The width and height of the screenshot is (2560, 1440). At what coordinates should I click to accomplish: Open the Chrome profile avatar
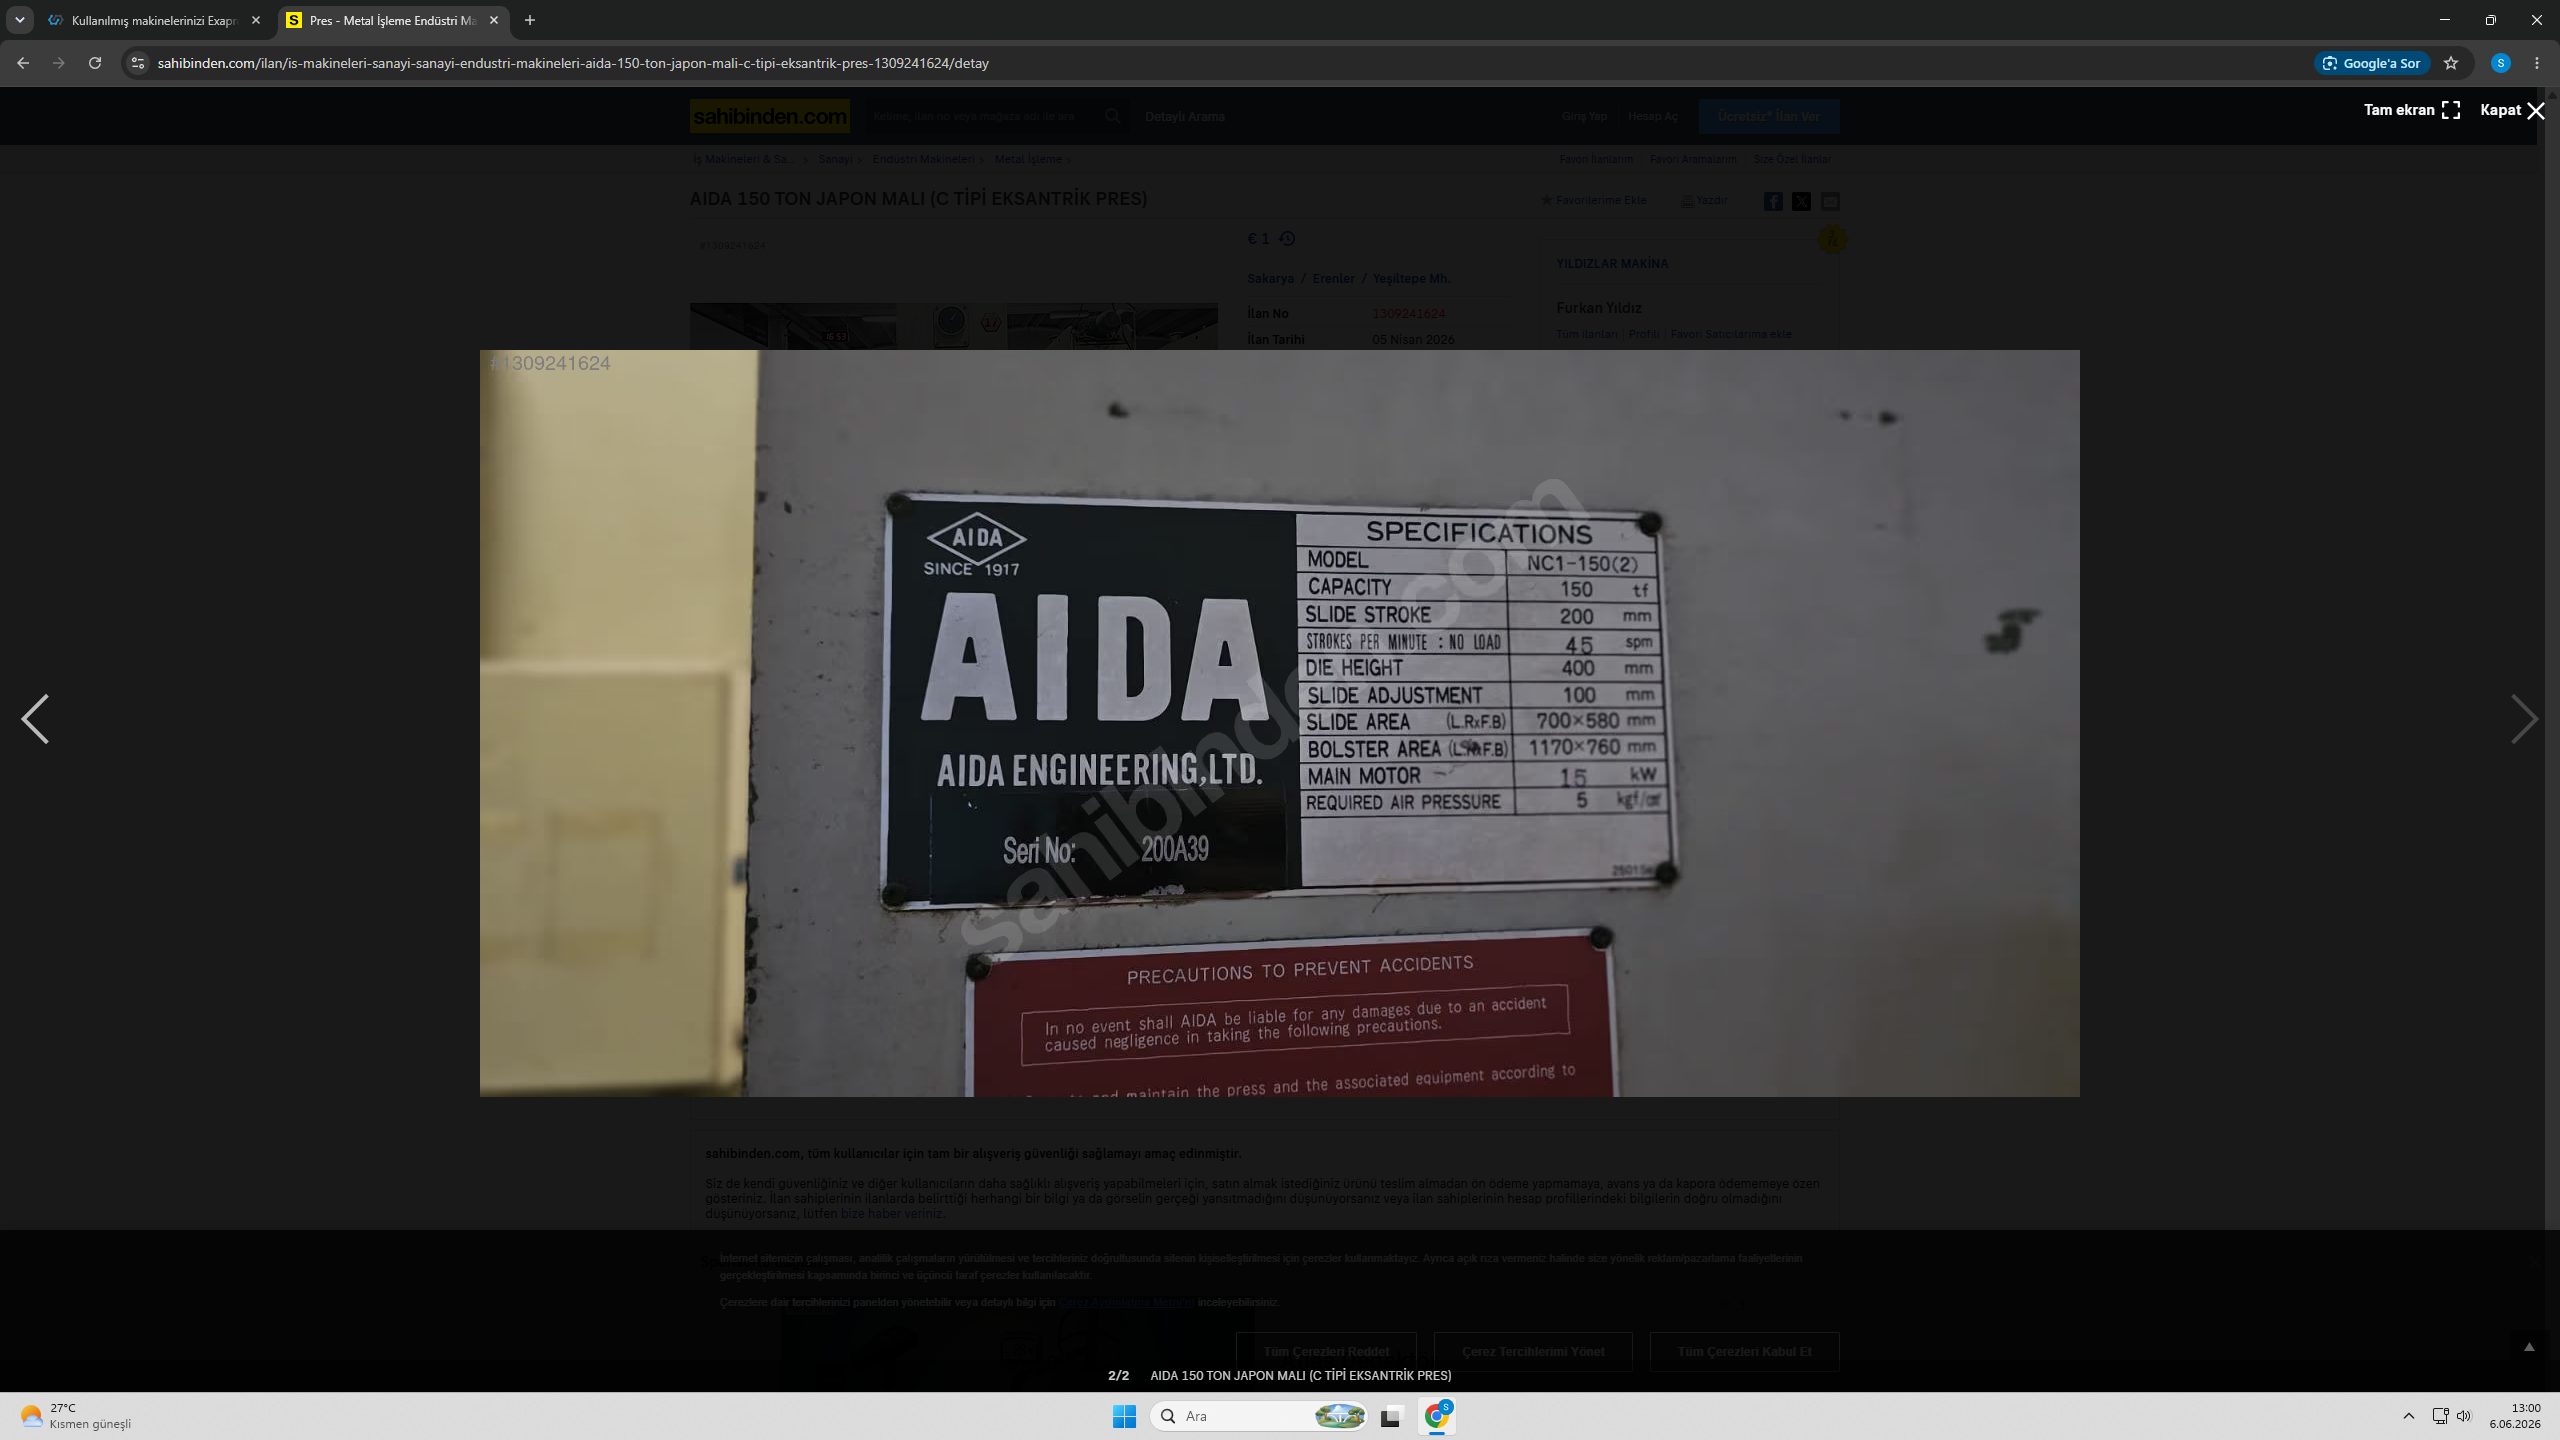coord(2501,63)
